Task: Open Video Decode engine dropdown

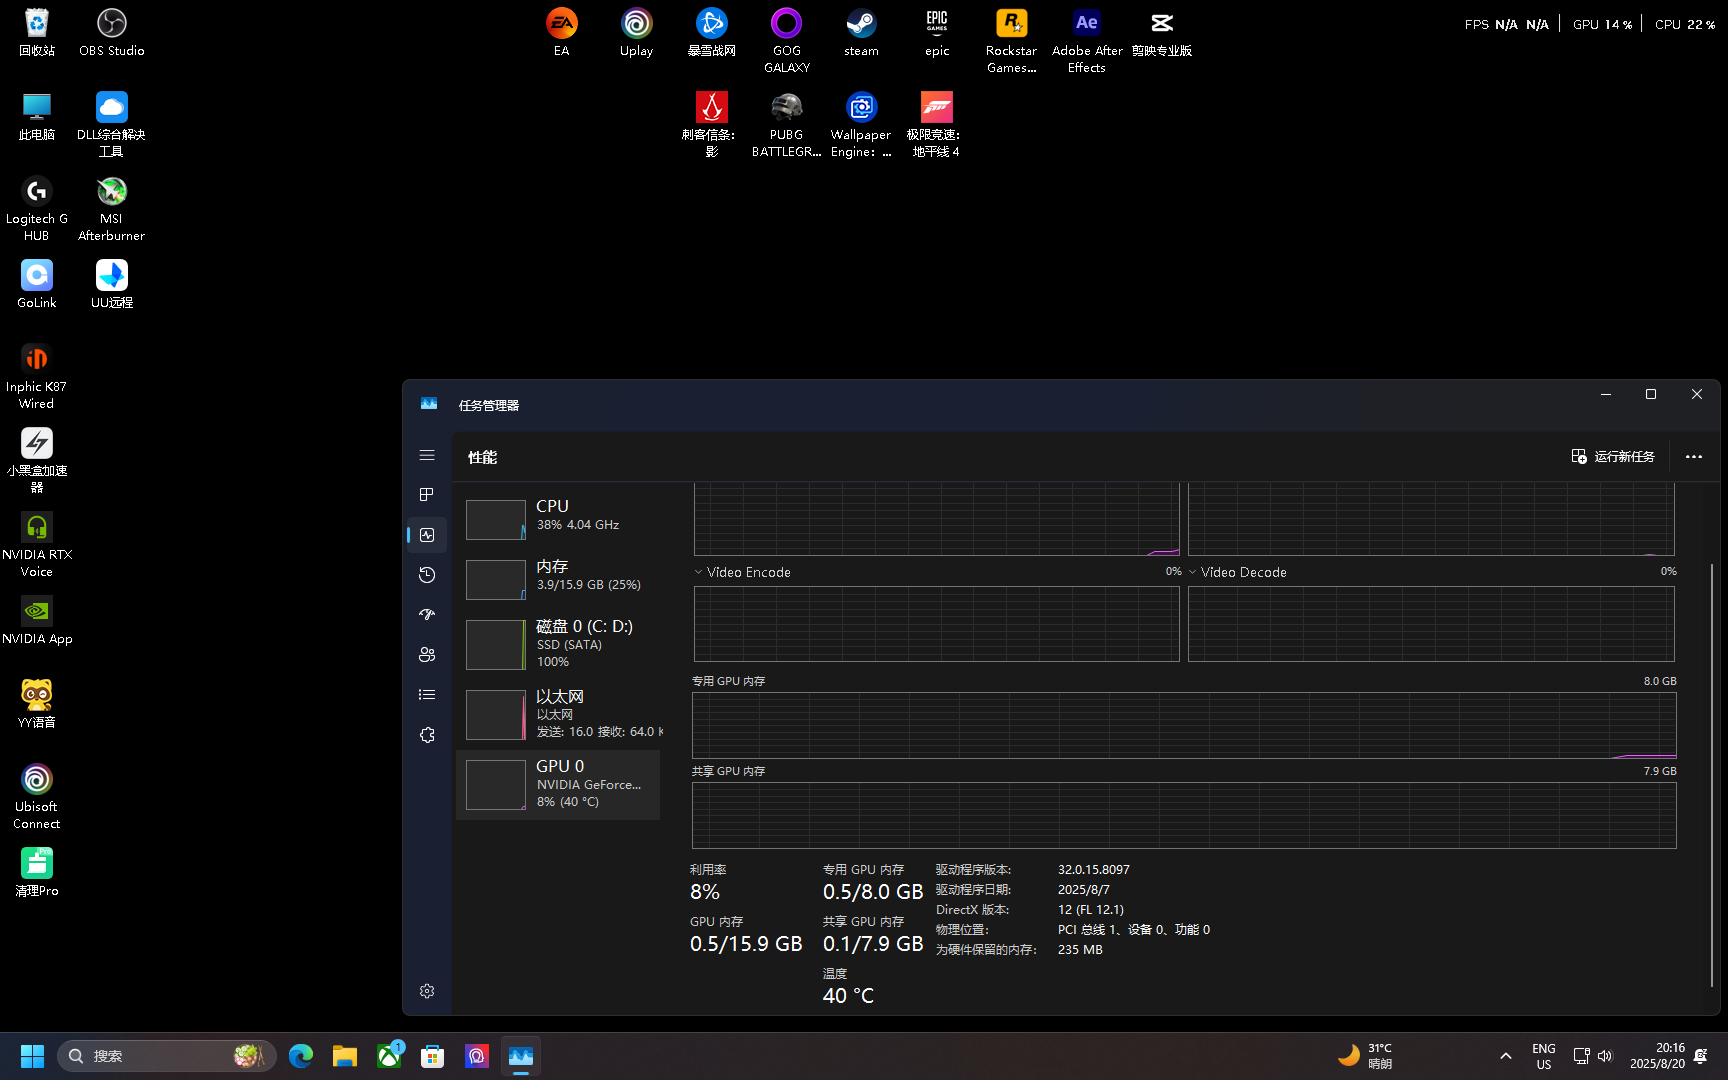Action: coord(1237,572)
